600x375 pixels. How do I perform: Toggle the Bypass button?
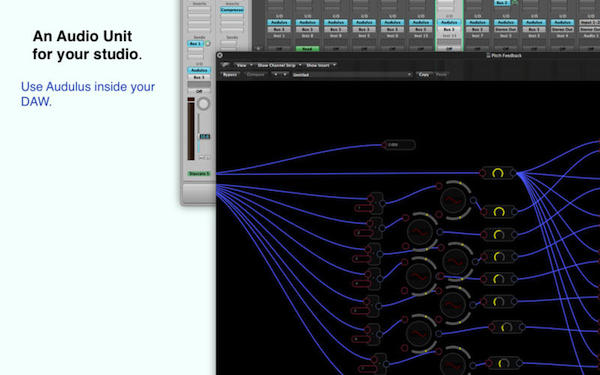(x=230, y=75)
